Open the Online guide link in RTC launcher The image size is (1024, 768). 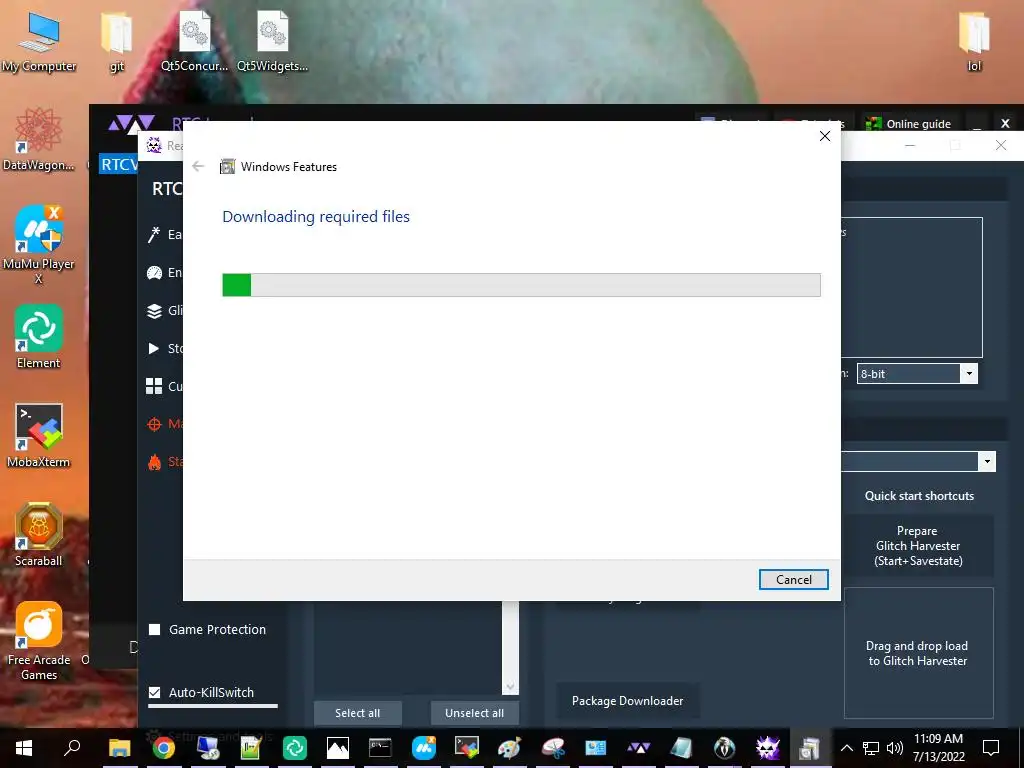(x=910, y=123)
